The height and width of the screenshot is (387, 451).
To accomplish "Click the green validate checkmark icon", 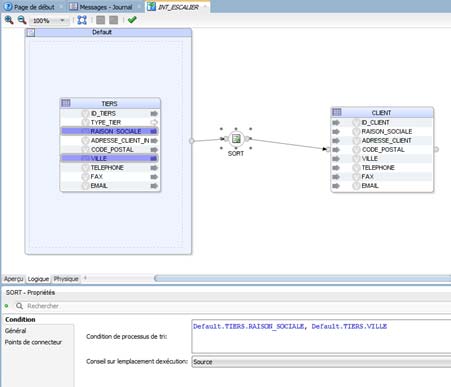I will [132, 20].
